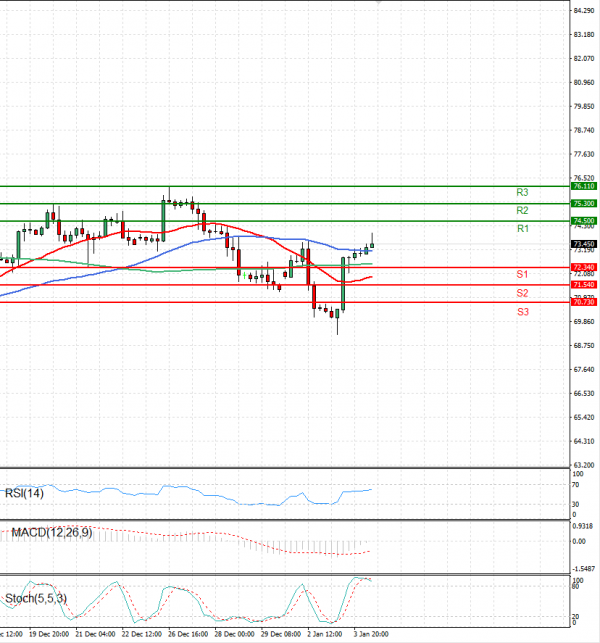Click the 83.180 price axis value
The image size is (600, 643).
[584, 34]
